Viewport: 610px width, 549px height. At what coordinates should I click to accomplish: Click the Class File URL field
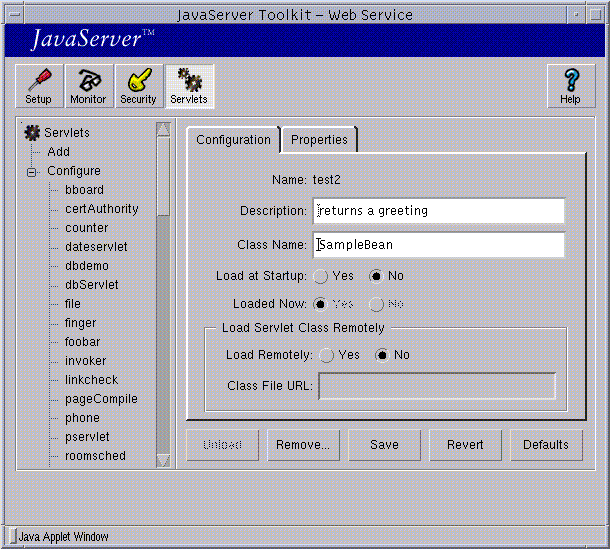(437, 386)
